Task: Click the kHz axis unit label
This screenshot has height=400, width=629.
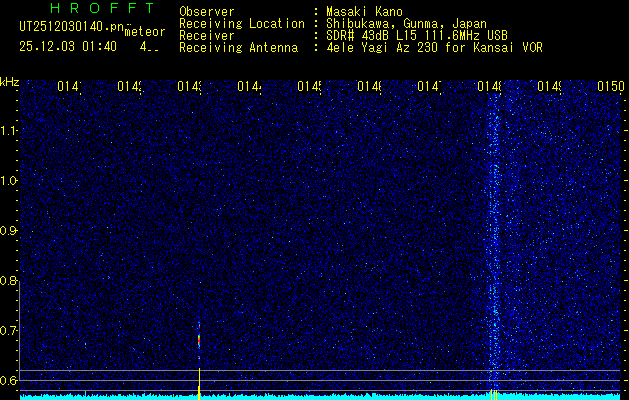Action: coord(9,82)
